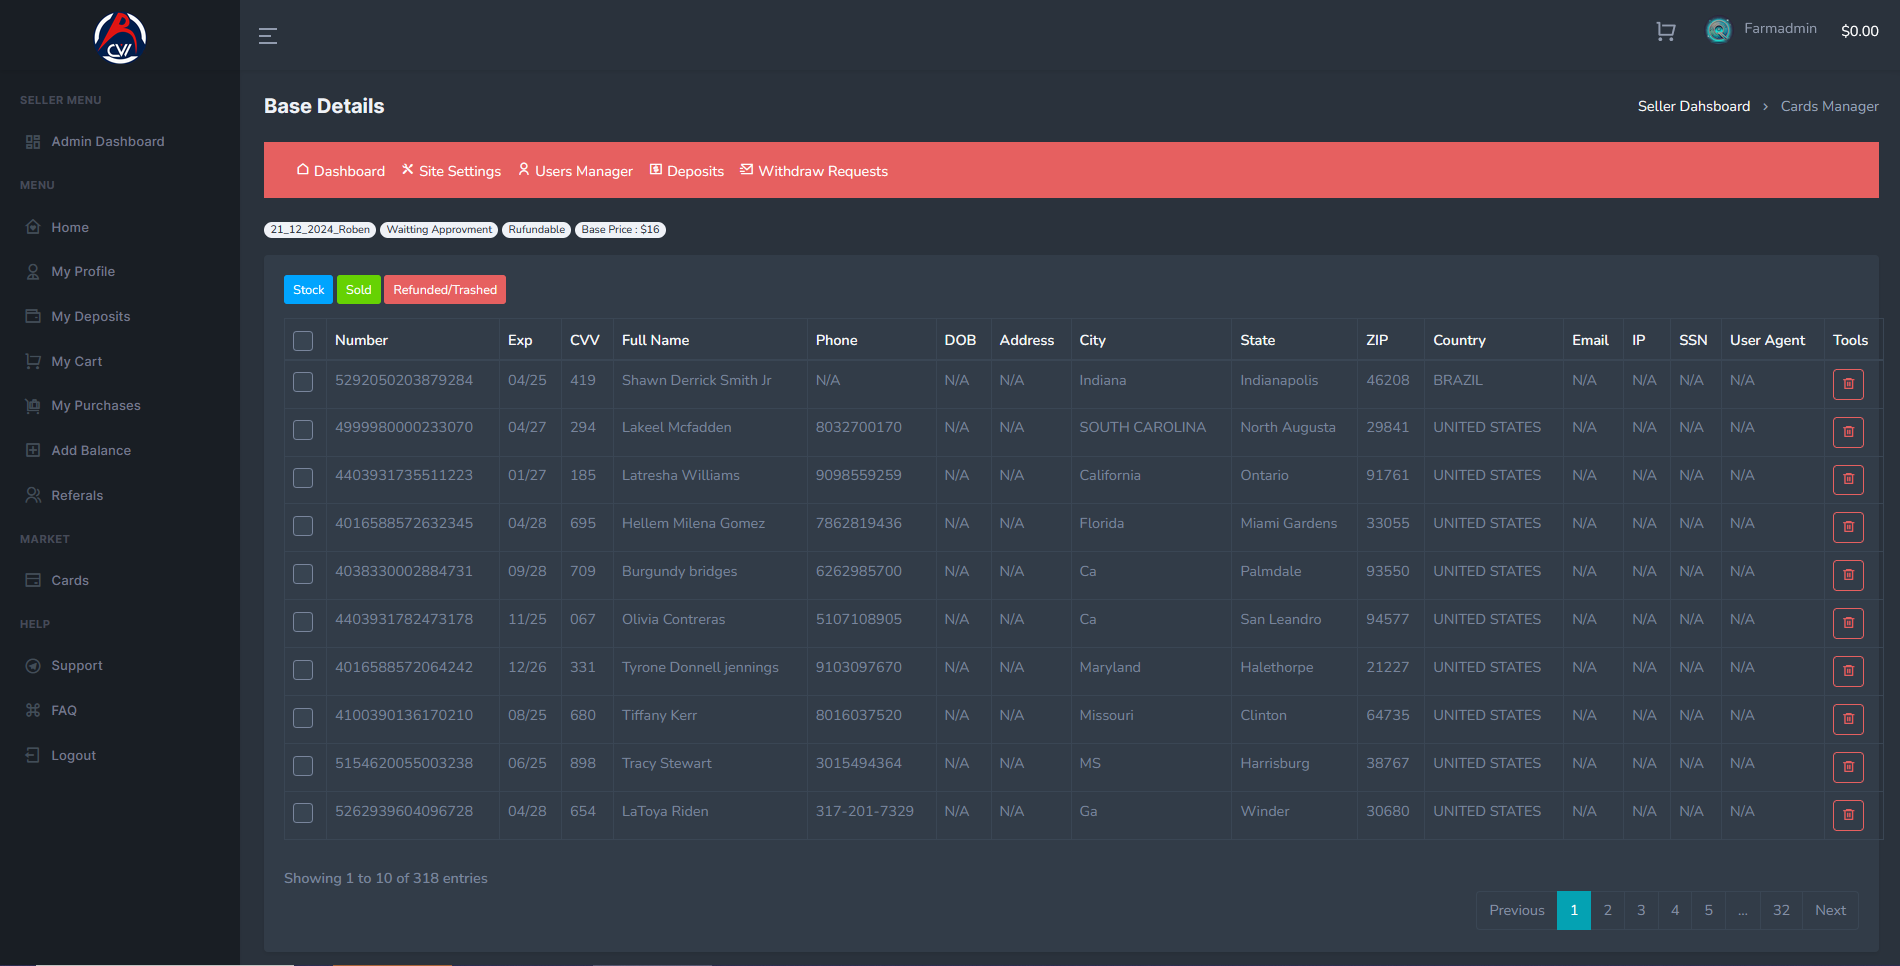
Task: Click the Waitting Approvment badge
Action: (439, 230)
